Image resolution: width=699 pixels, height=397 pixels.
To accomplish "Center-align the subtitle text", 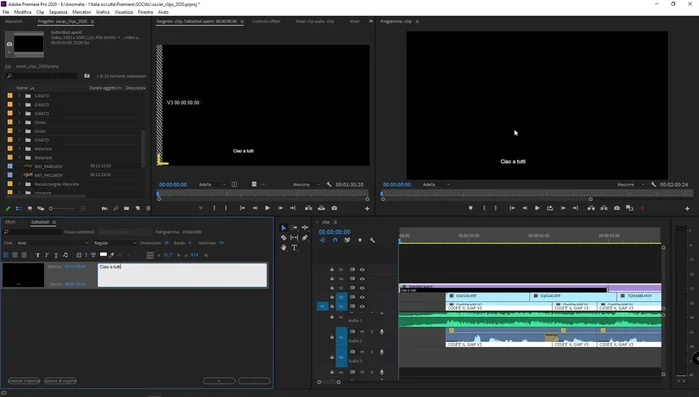I will pyautogui.click(x=15, y=255).
